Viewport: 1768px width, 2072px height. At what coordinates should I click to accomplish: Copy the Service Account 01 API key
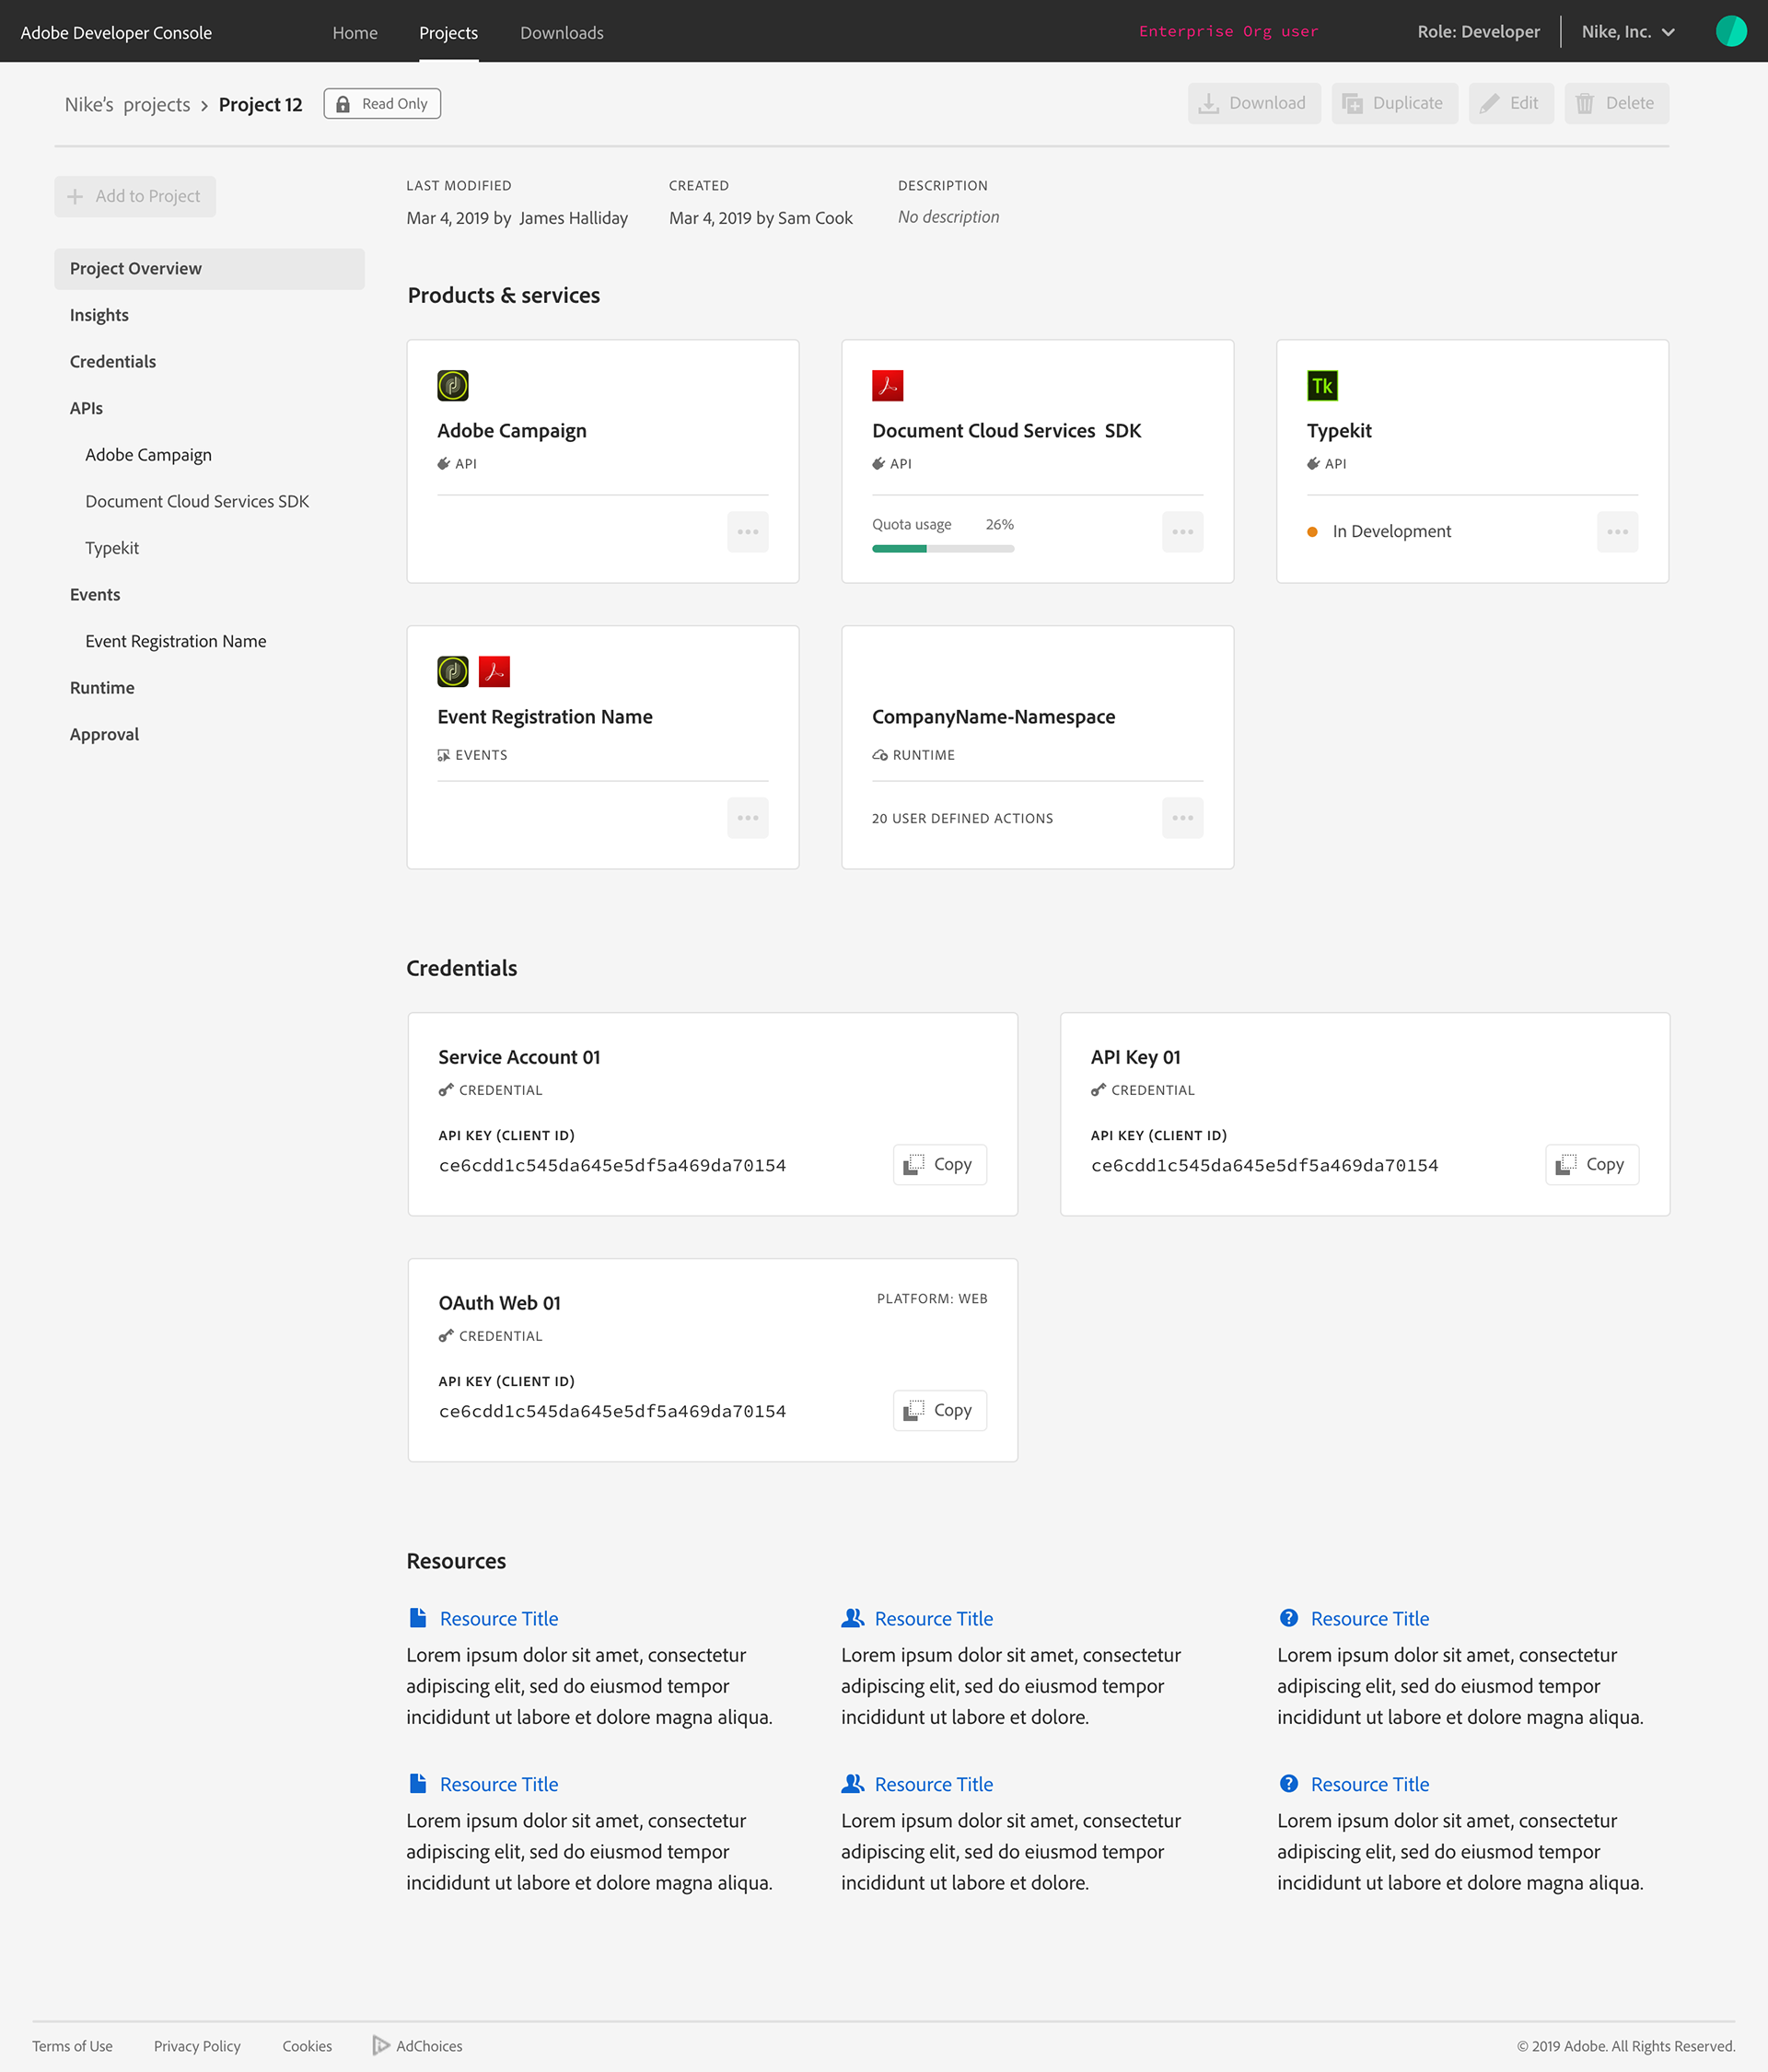tap(940, 1164)
